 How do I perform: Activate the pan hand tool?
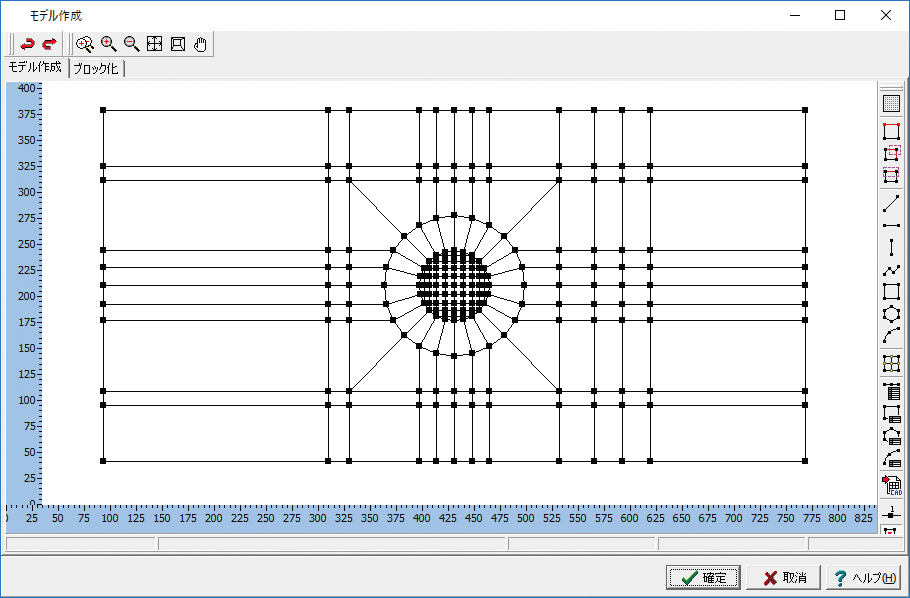200,44
